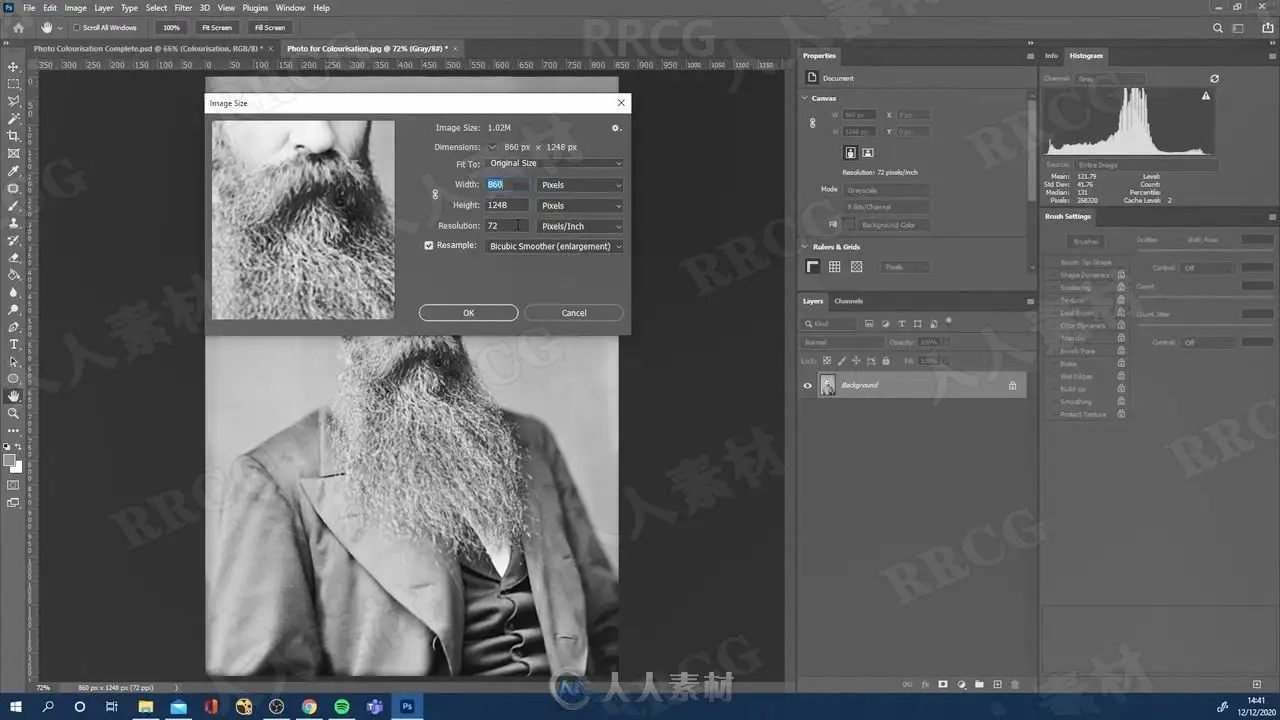Click the Fill Screen button

(269, 27)
